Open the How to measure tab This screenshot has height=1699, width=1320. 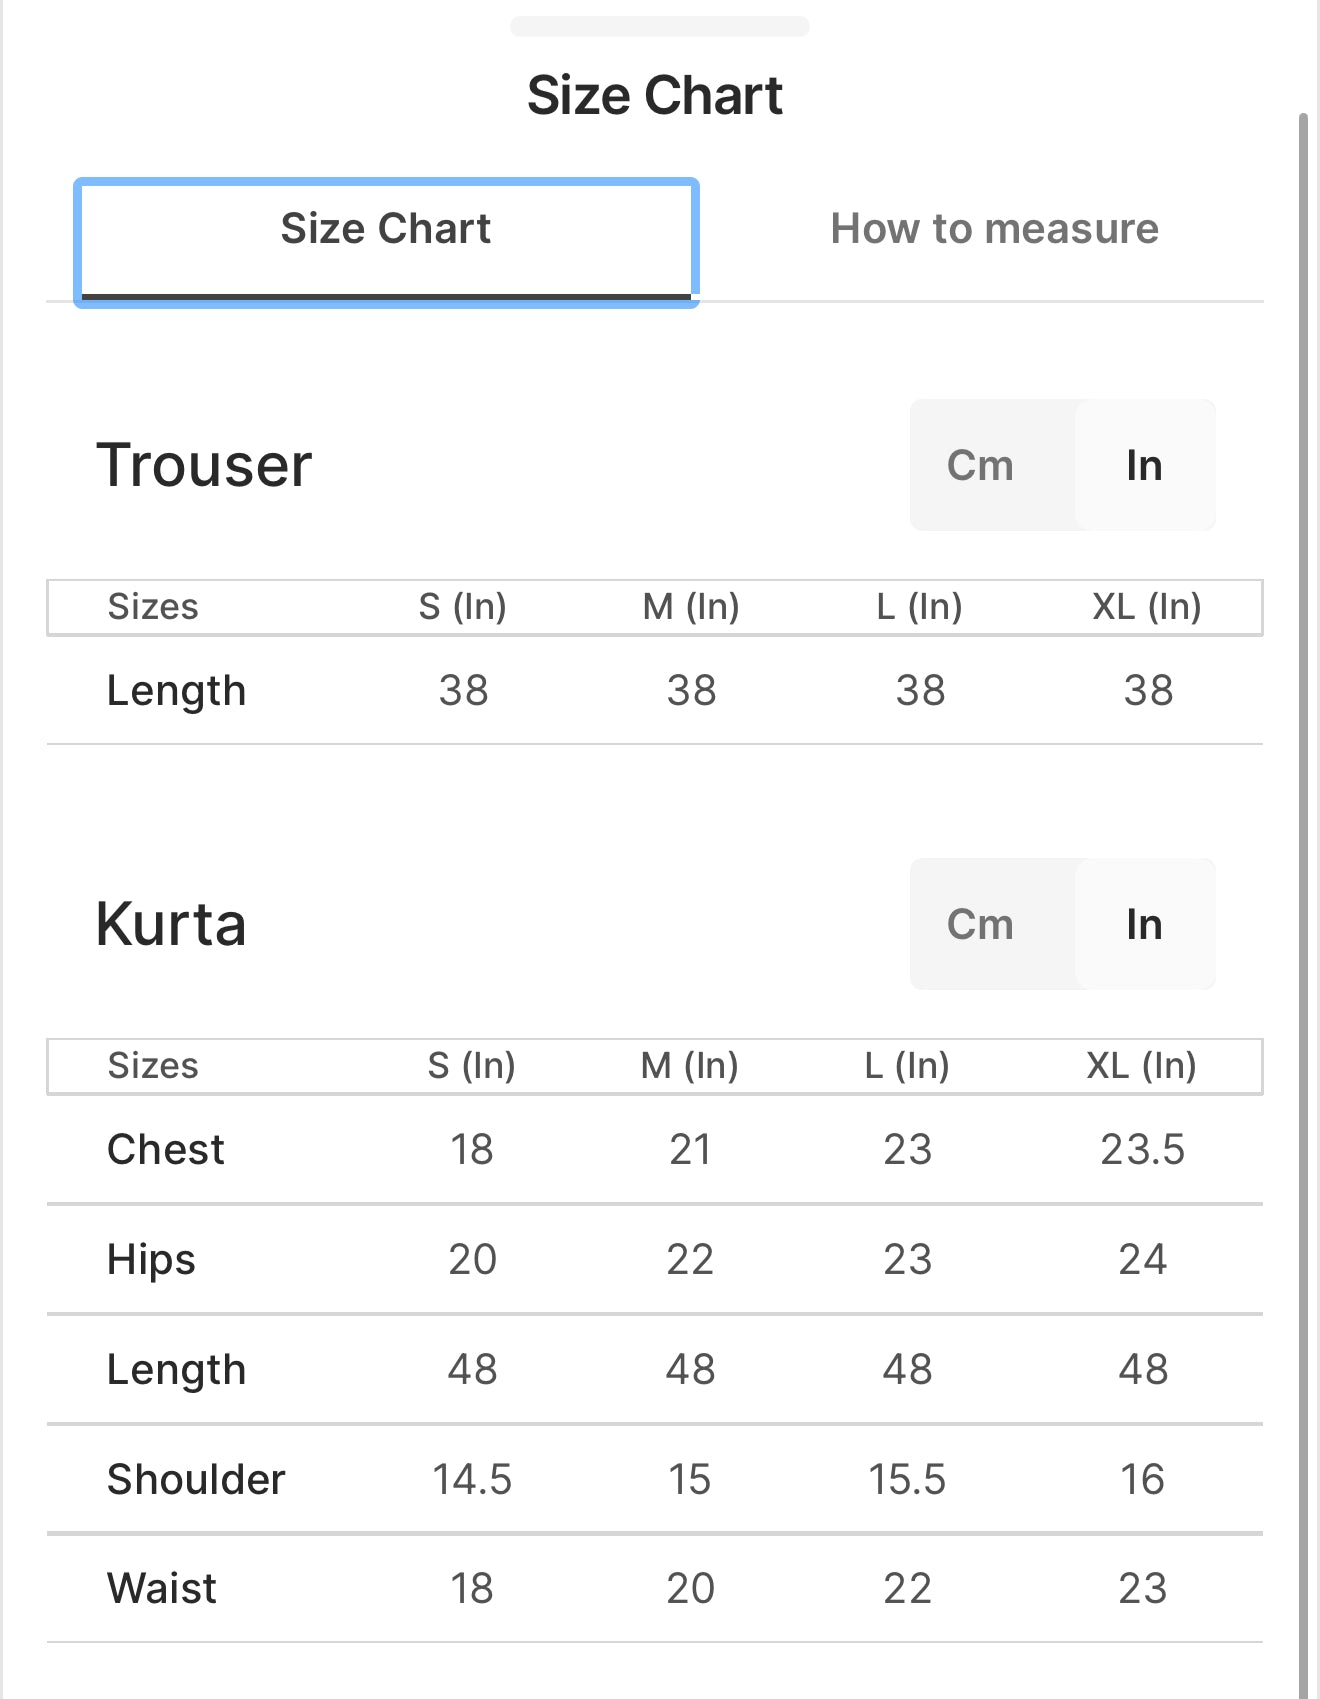click(x=994, y=229)
